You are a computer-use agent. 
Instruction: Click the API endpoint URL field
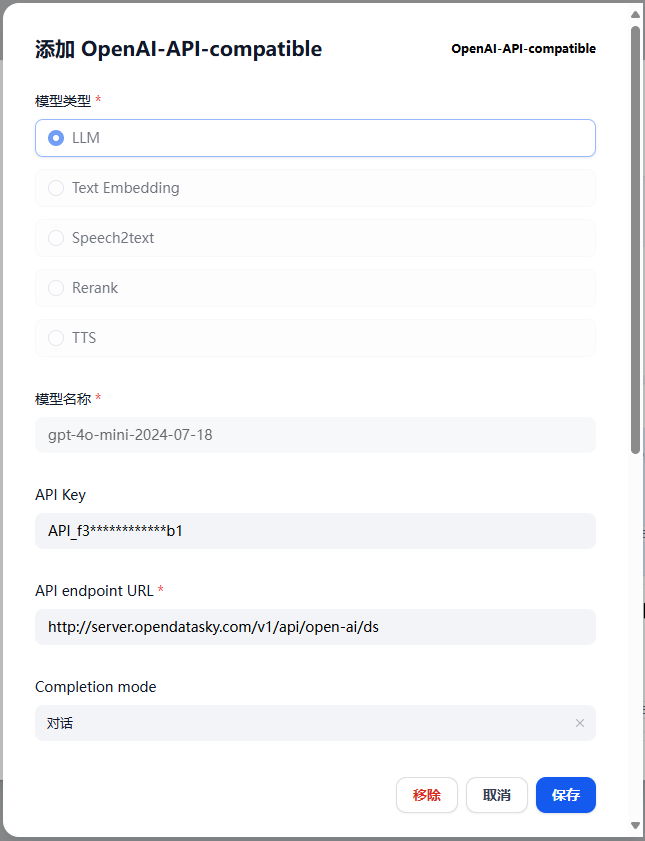pos(315,626)
